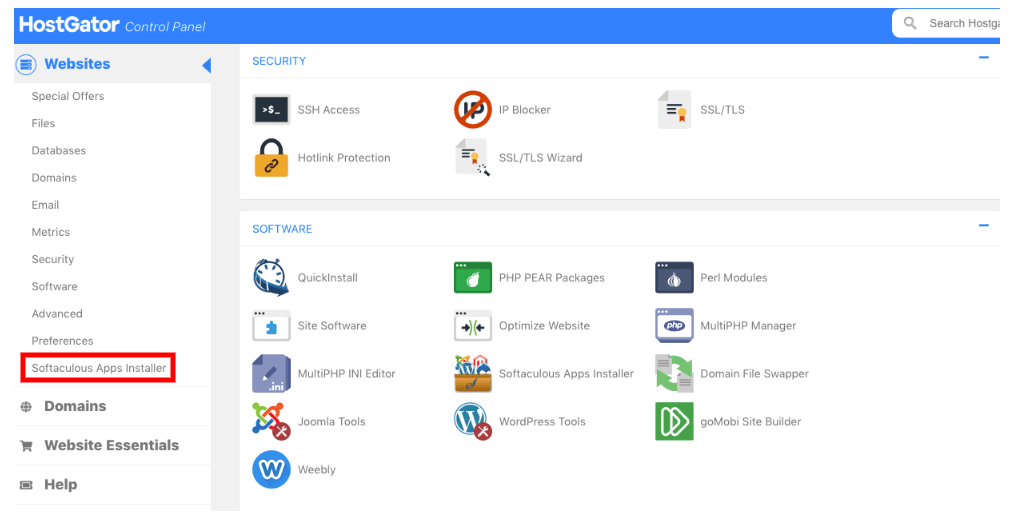The image size is (1015, 528).
Task: Click the WordPress Tools label
Action: point(542,421)
